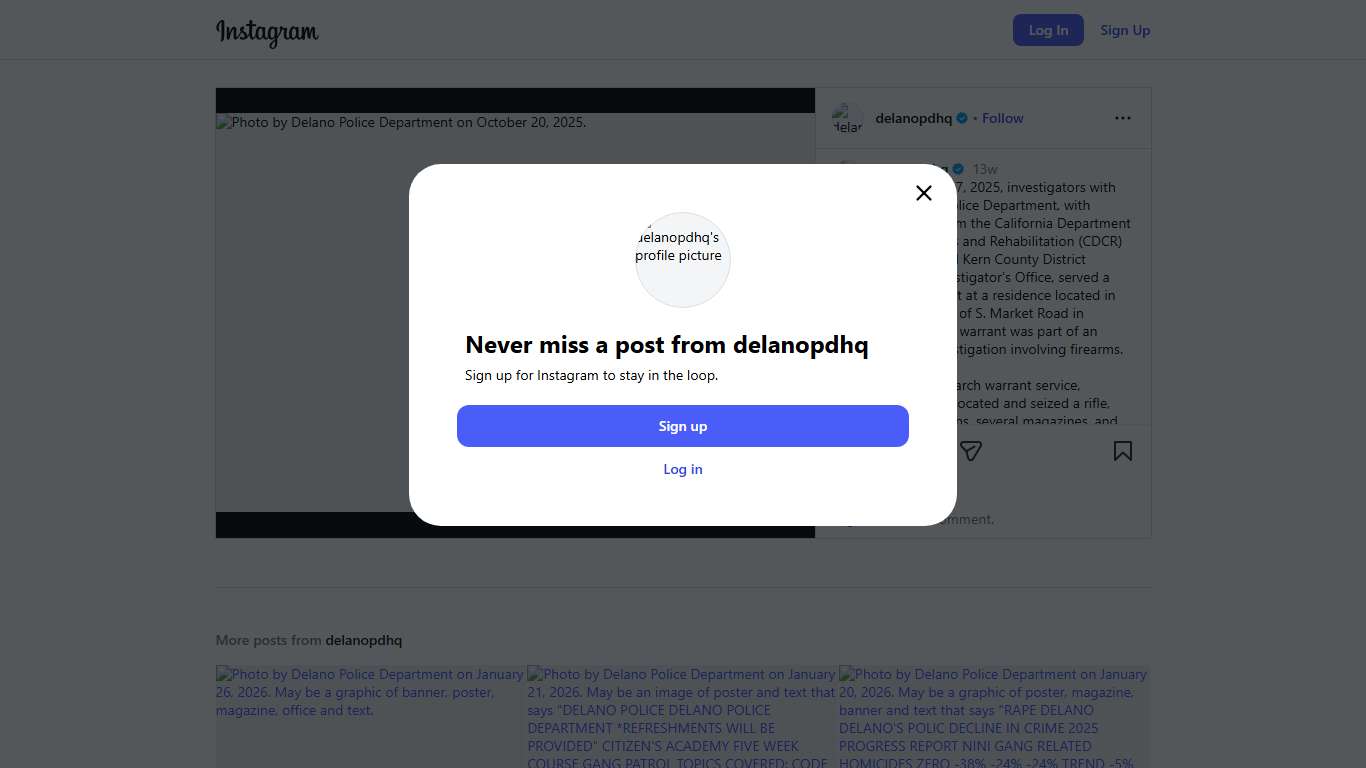Close the sign-up popup with the X
1366x768 pixels.
[x=924, y=193]
